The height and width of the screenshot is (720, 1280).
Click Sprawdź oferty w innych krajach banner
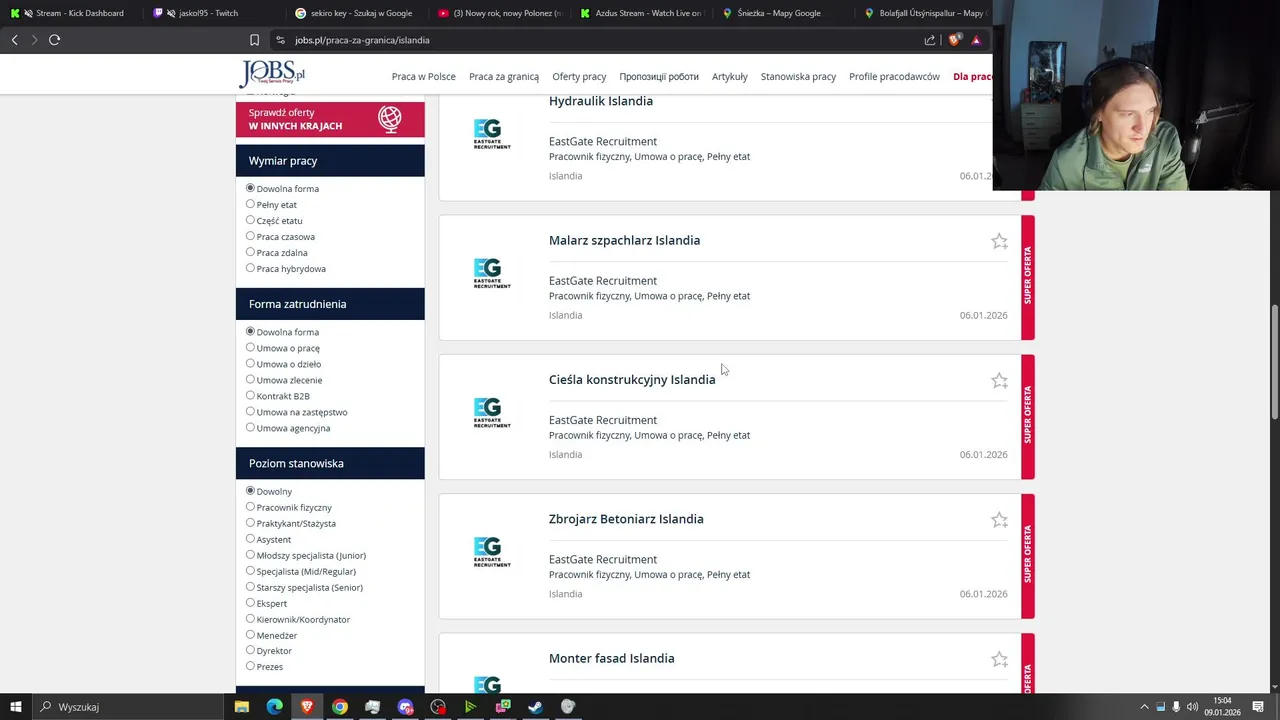click(330, 119)
